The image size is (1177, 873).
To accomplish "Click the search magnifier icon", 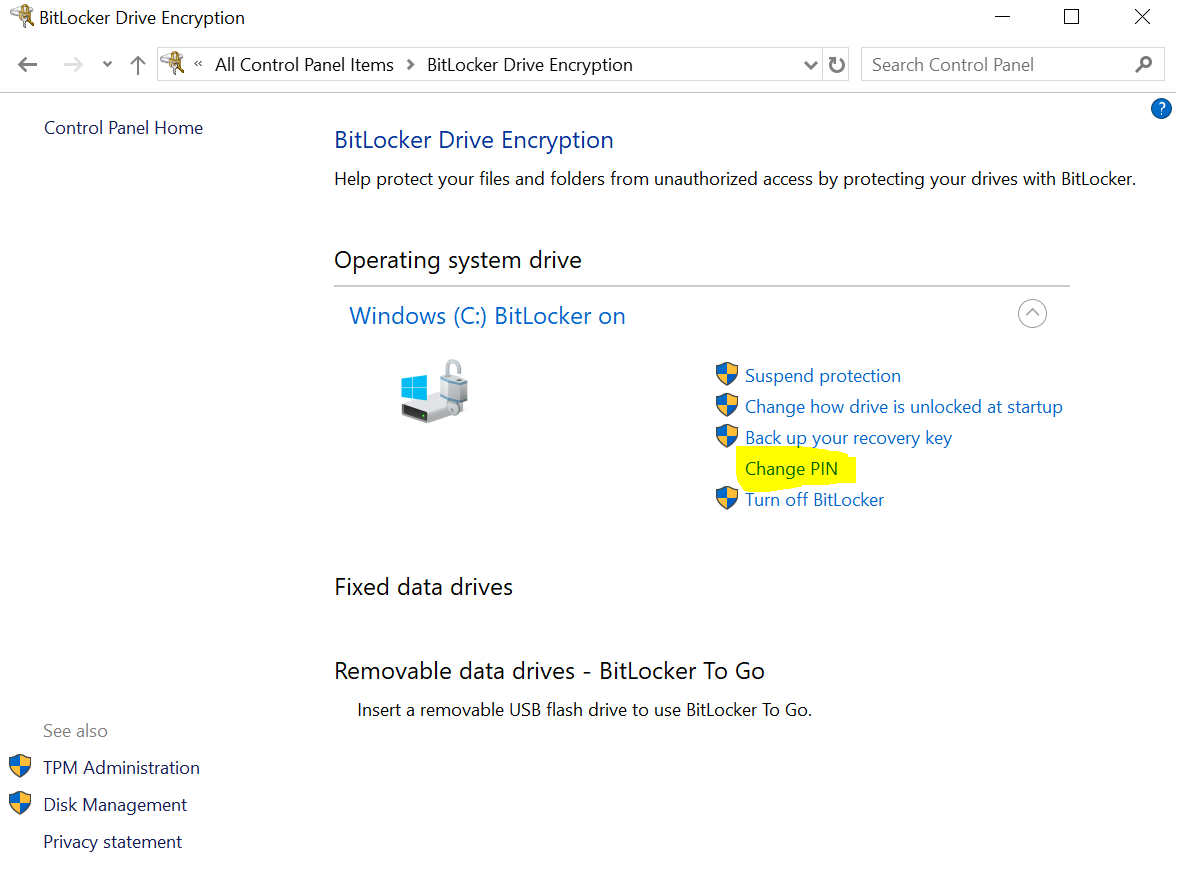I will click(1144, 65).
